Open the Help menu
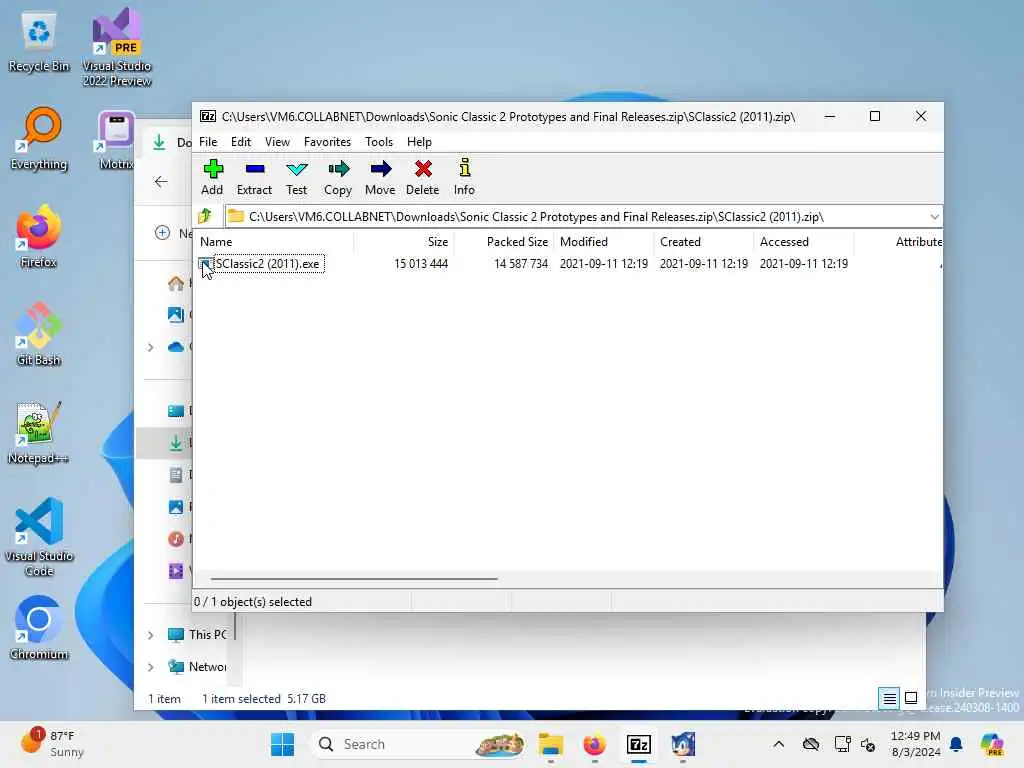The height and width of the screenshot is (768, 1024). (419, 142)
